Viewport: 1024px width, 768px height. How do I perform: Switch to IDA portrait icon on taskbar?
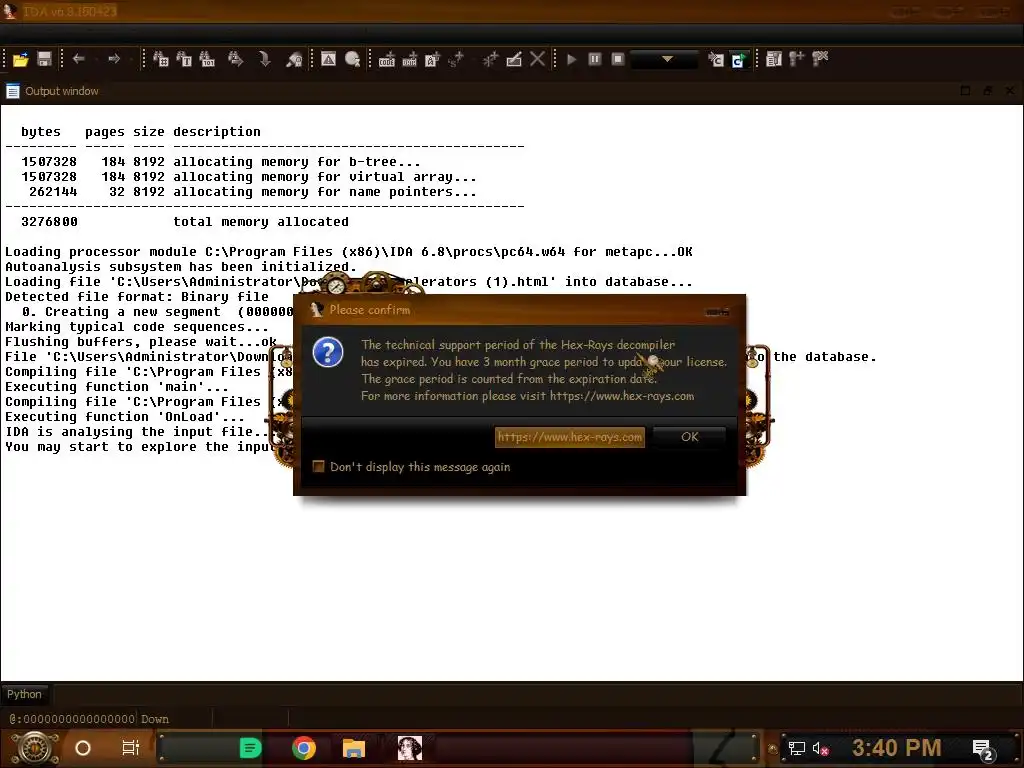pyautogui.click(x=409, y=748)
